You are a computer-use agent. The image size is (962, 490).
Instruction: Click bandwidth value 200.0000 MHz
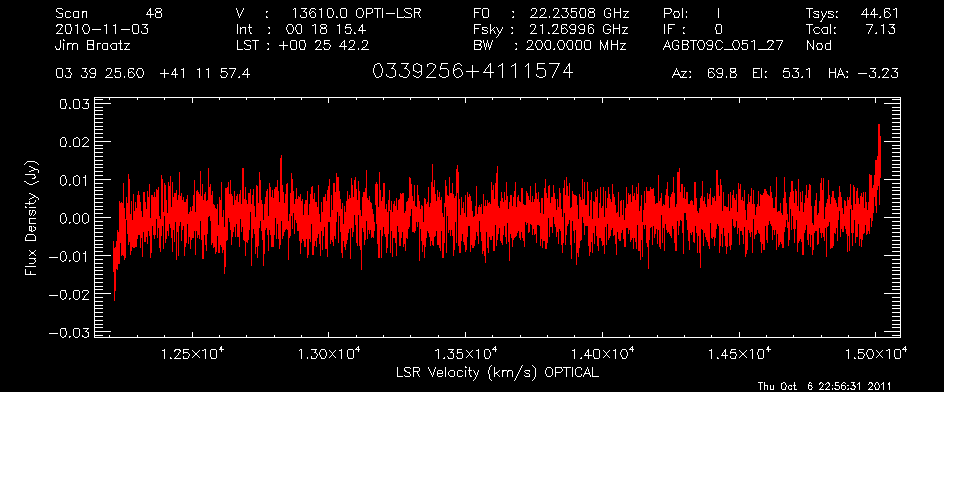pos(576,45)
